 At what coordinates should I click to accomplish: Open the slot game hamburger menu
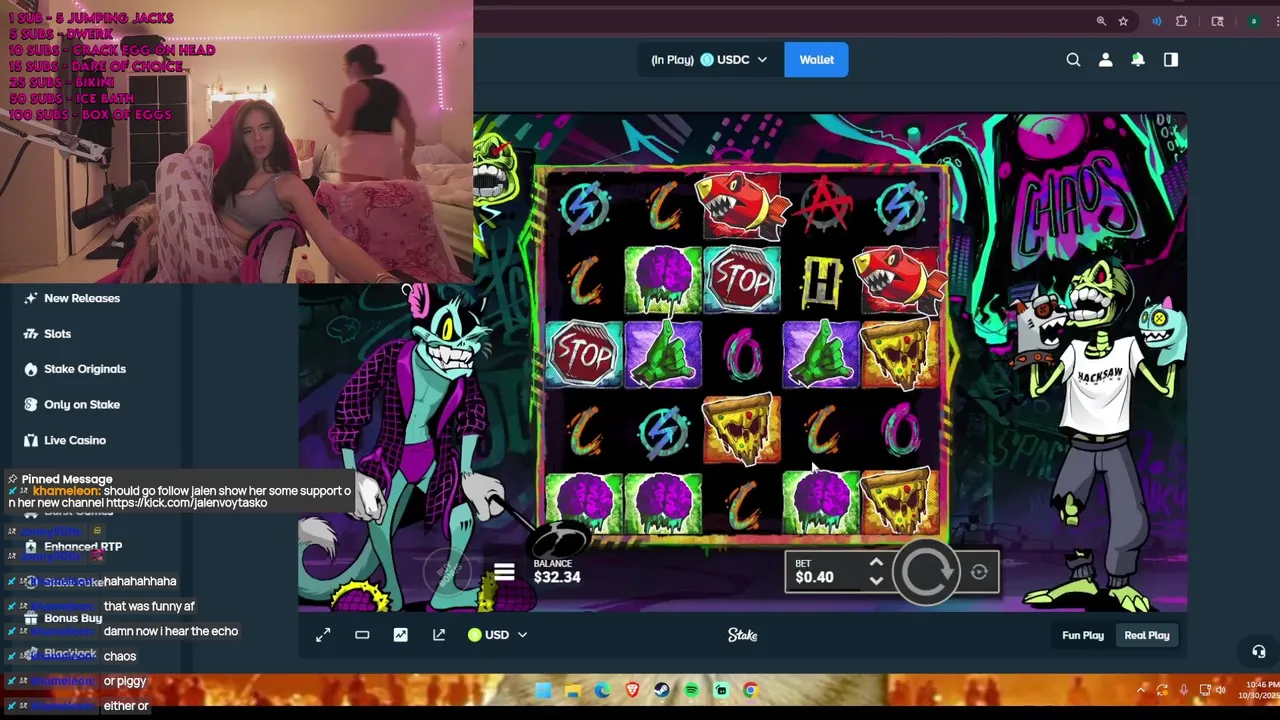click(503, 572)
